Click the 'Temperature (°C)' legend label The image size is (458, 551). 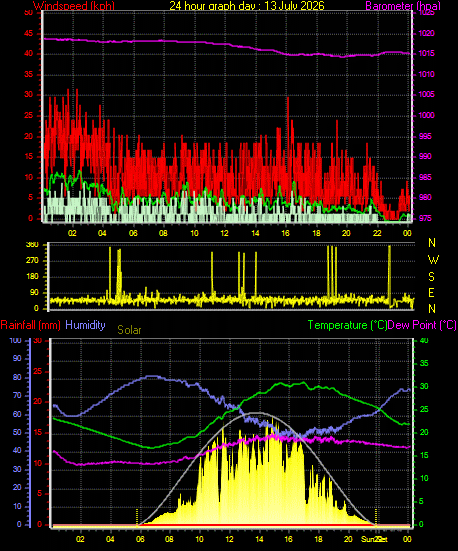(347, 325)
